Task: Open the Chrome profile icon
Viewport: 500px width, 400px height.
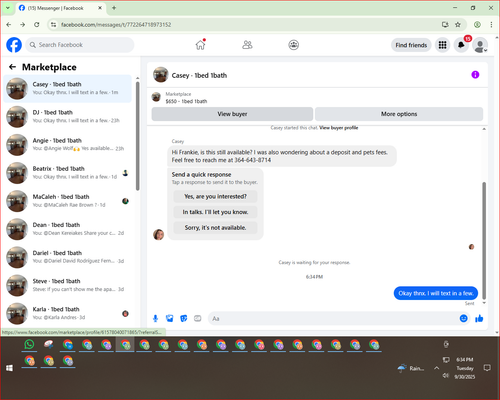Action: pyautogui.click(x=477, y=24)
